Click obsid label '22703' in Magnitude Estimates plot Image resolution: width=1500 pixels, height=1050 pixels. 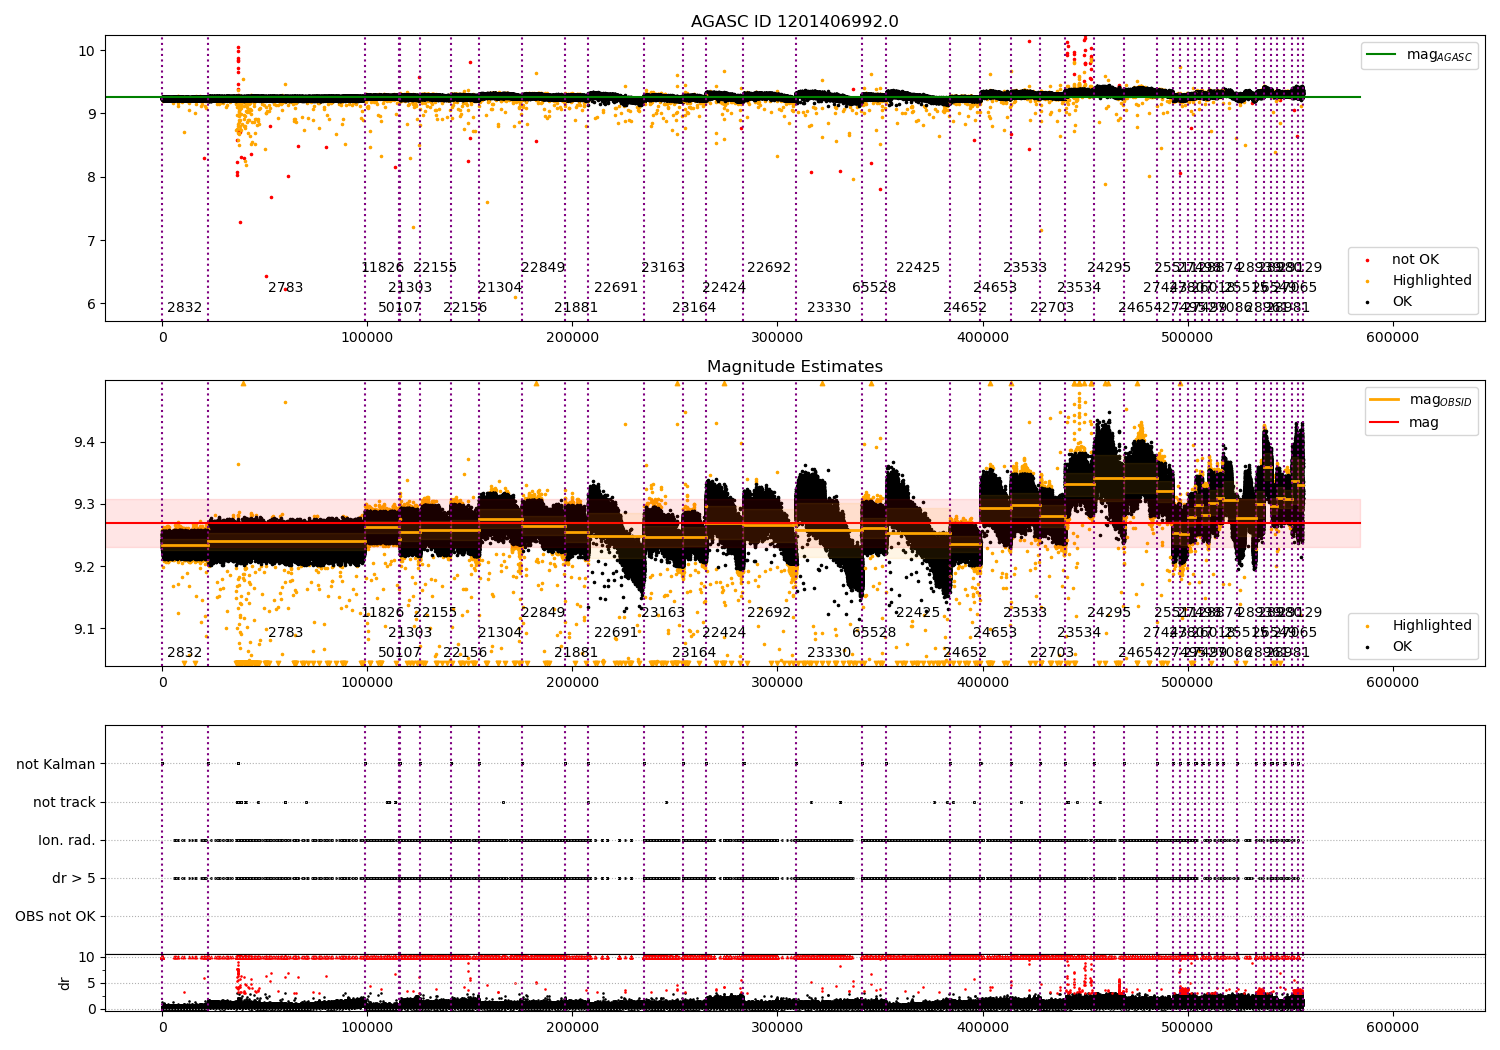(x=1052, y=653)
